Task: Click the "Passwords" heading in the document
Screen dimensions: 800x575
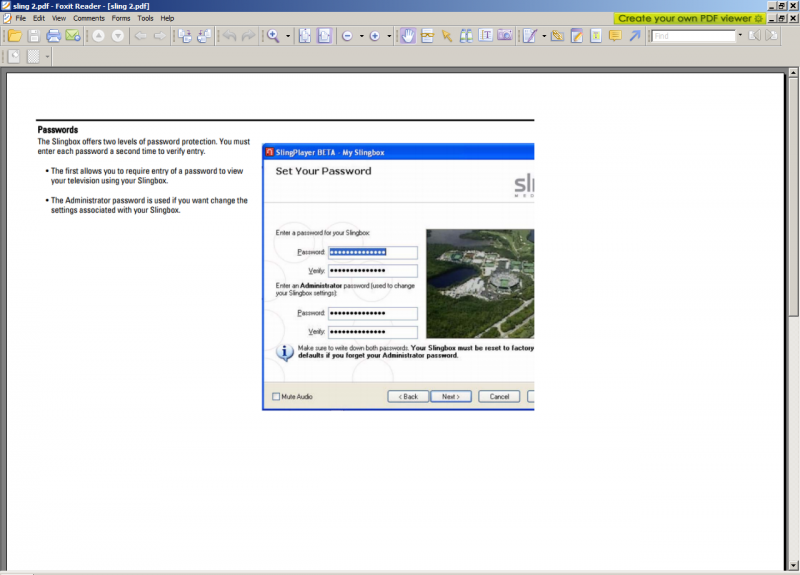Action: click(x=58, y=130)
